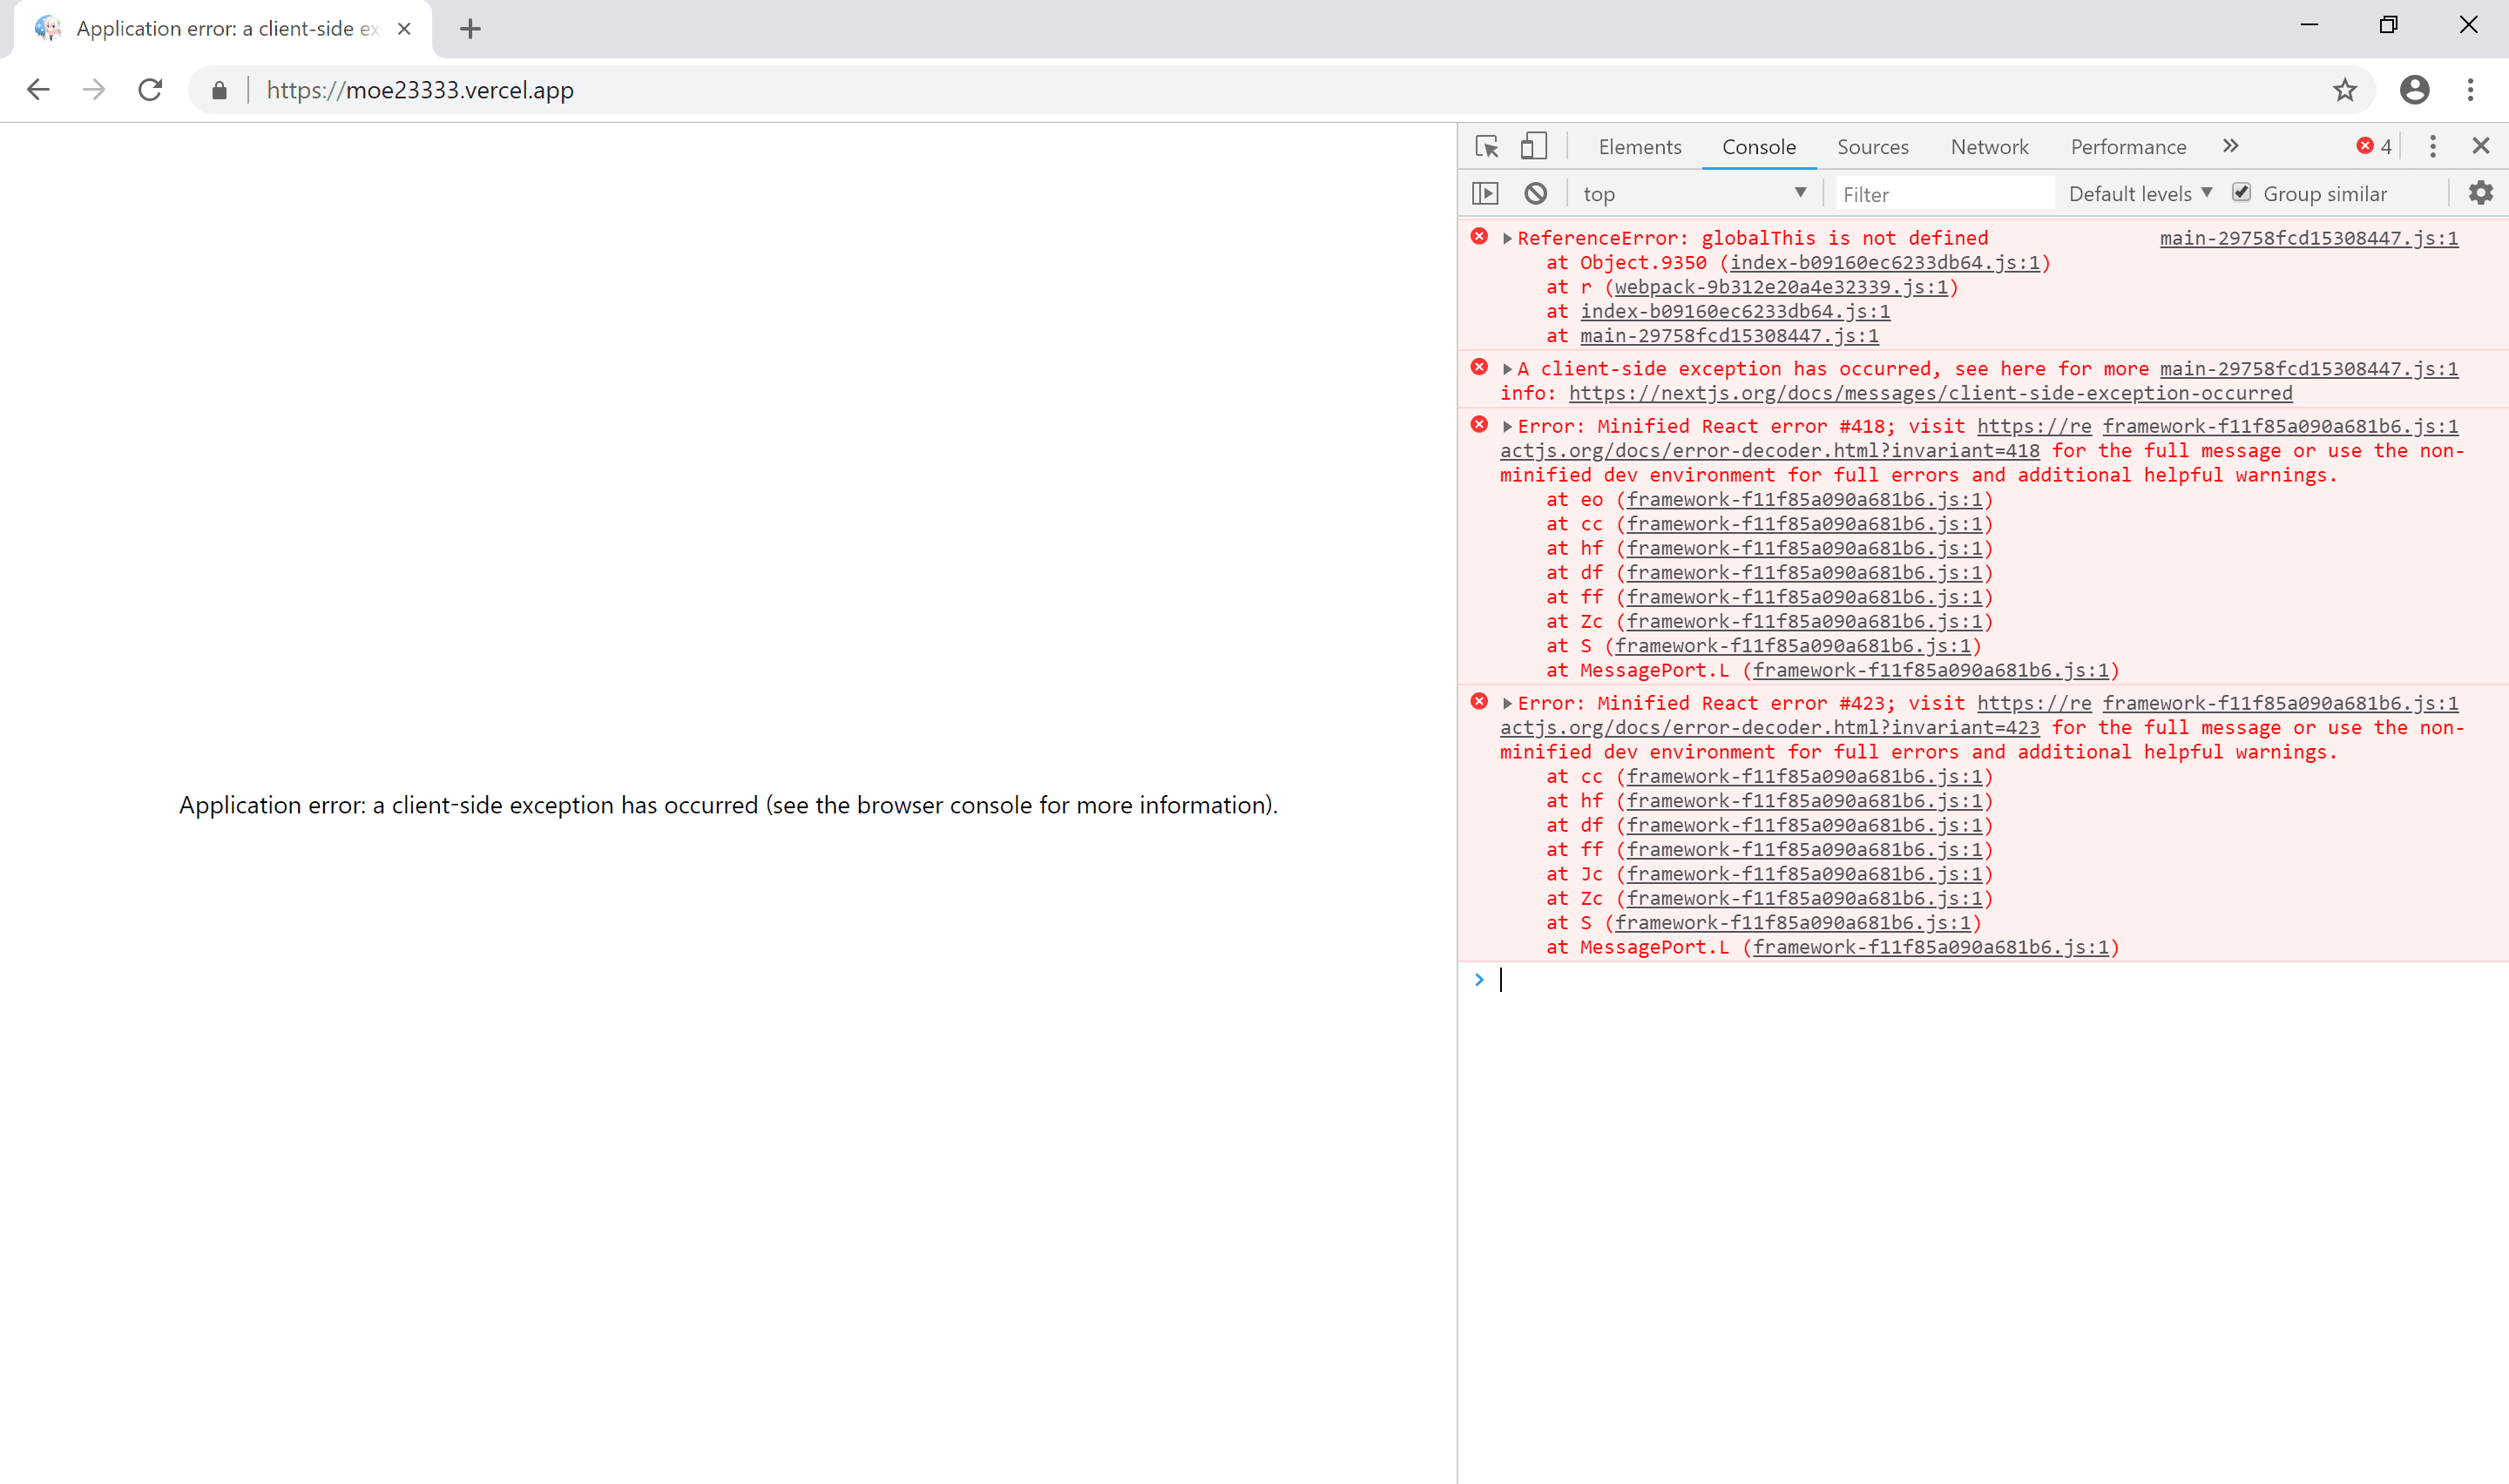The width and height of the screenshot is (2509, 1484).
Task: Expand the ReferenceError globalThis message
Action: tap(1507, 238)
